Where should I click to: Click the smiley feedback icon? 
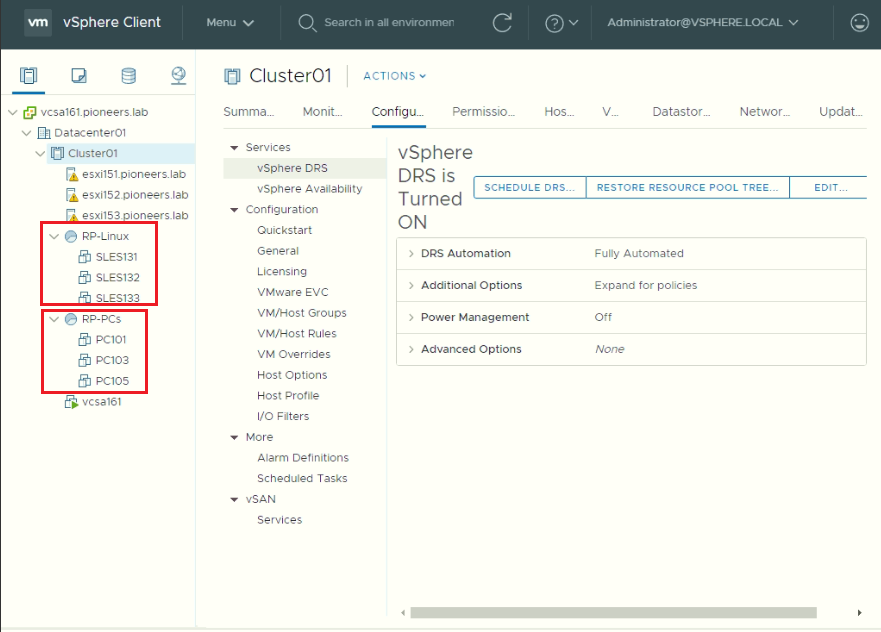pyautogui.click(x=859, y=22)
